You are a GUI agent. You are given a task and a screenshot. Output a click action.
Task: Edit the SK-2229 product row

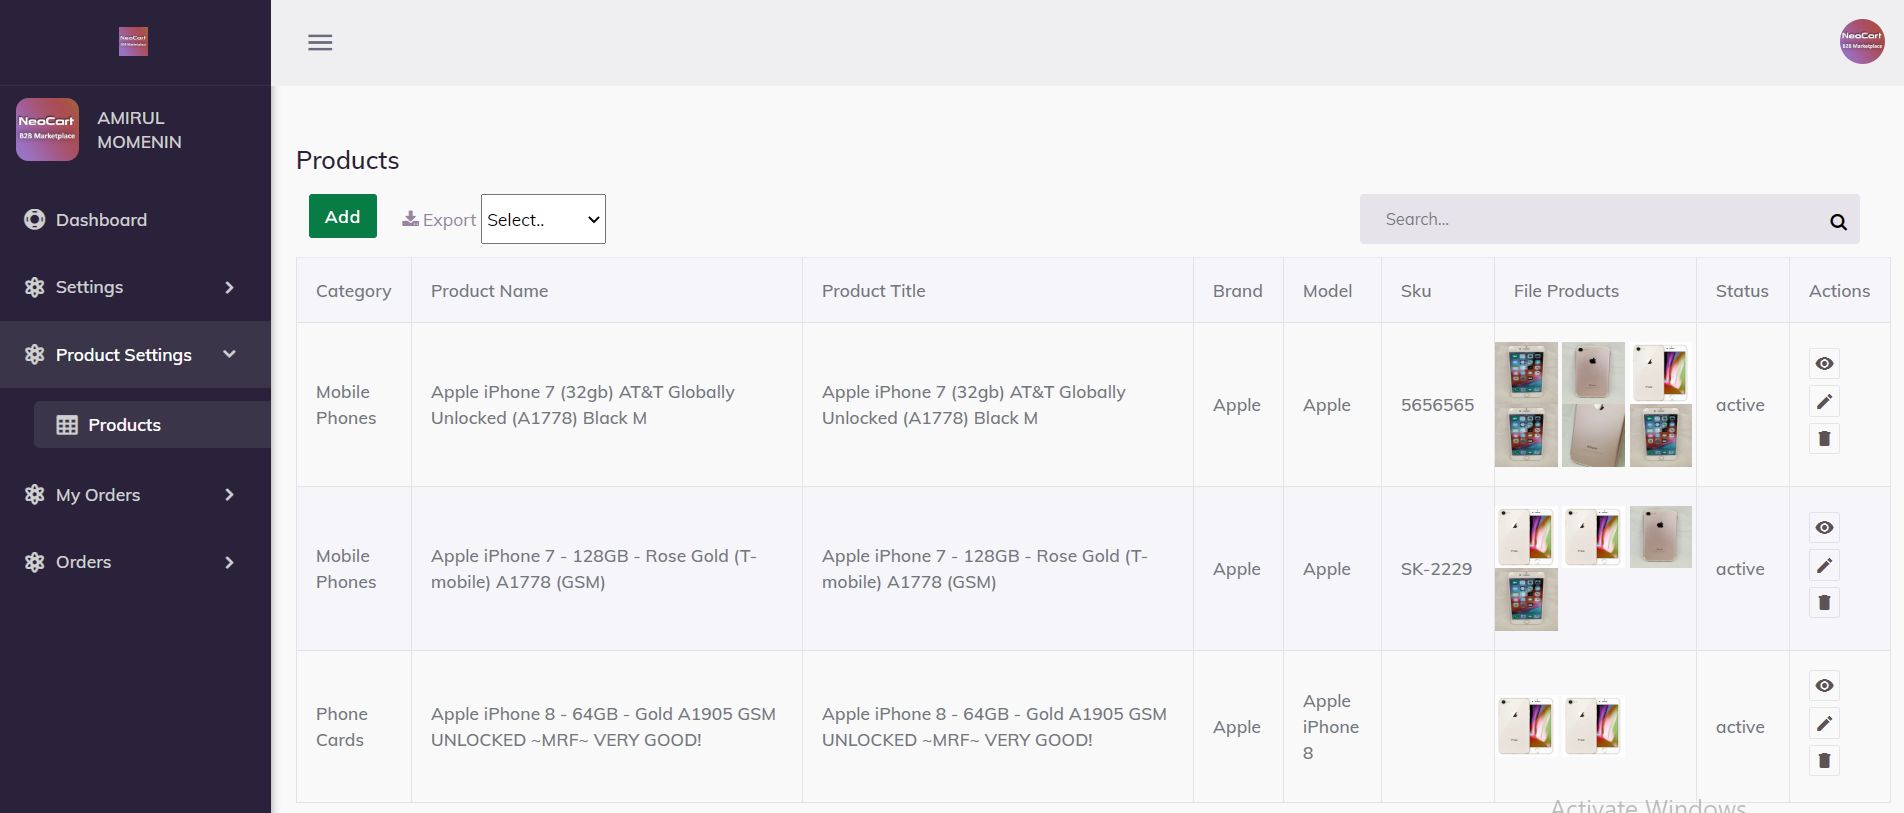1824,566
